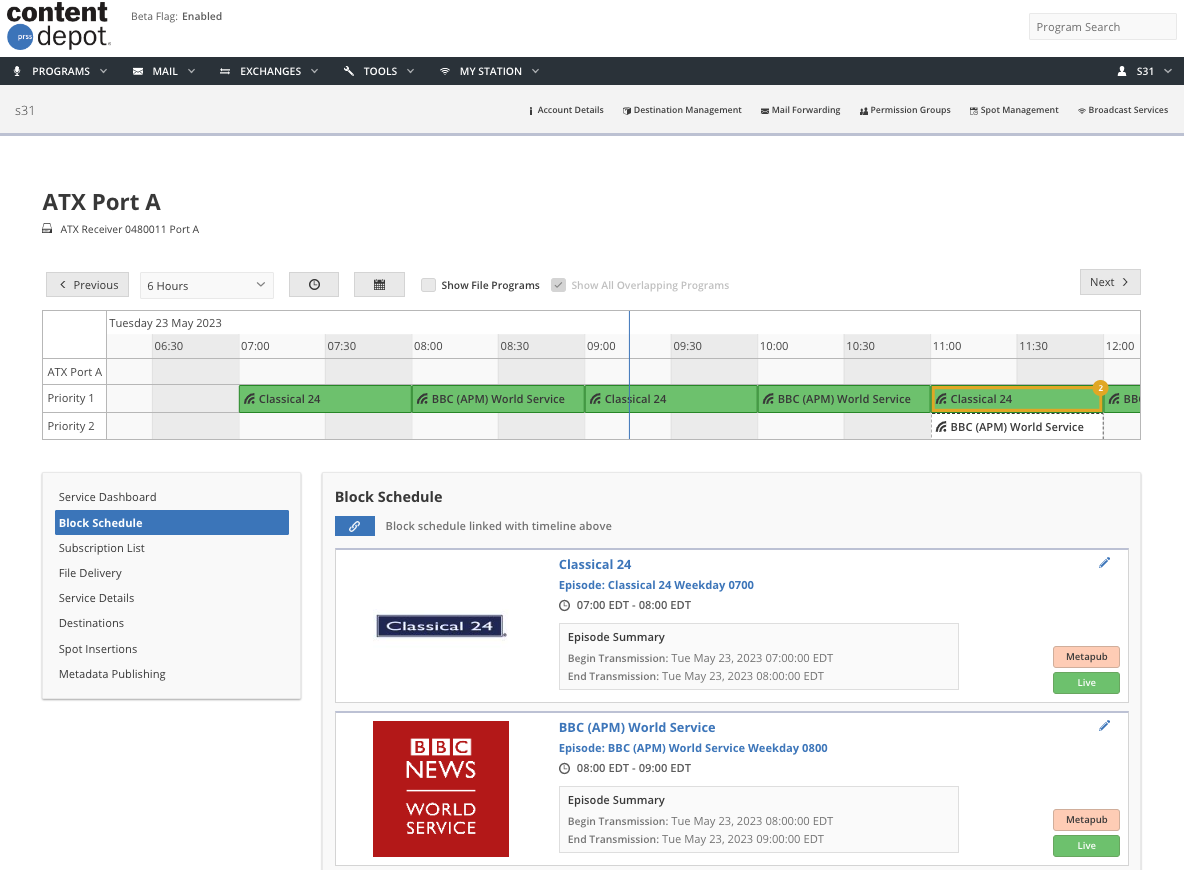1184x870 pixels.
Task: Click the Next navigation button
Action: (1109, 281)
